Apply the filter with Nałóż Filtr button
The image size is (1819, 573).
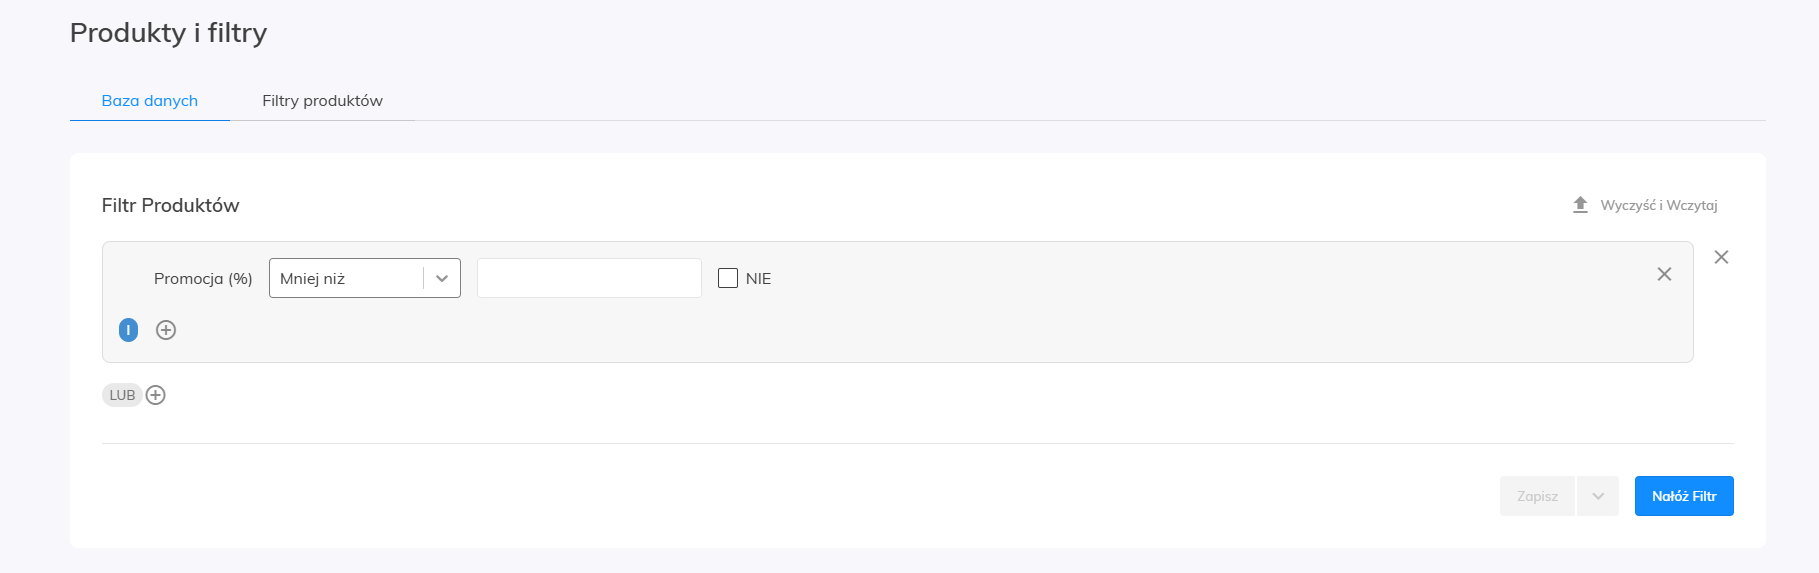click(x=1684, y=496)
